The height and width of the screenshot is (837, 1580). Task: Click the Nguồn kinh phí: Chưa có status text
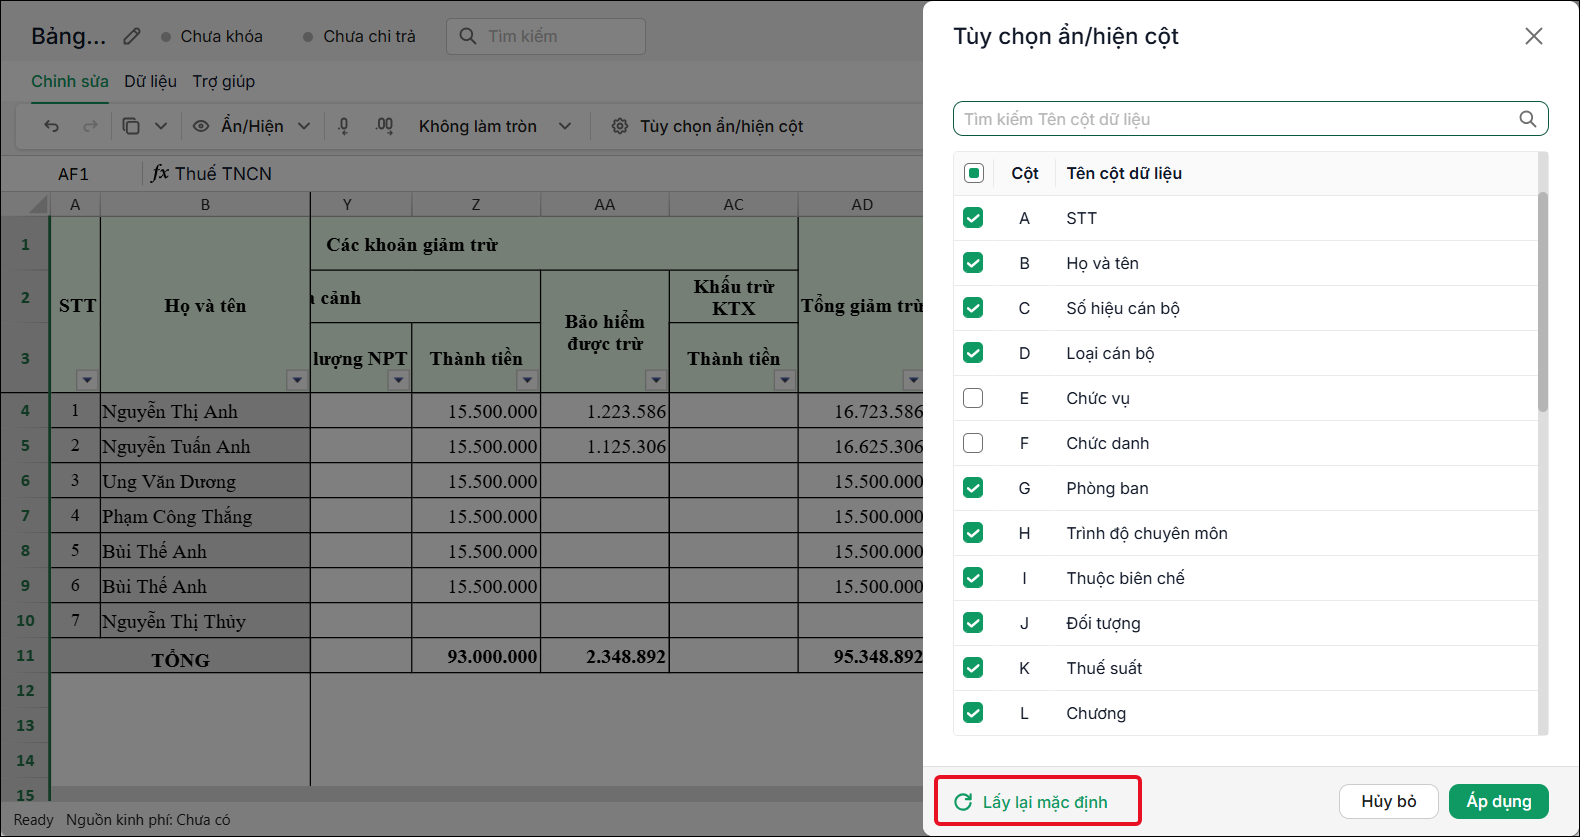click(x=148, y=820)
